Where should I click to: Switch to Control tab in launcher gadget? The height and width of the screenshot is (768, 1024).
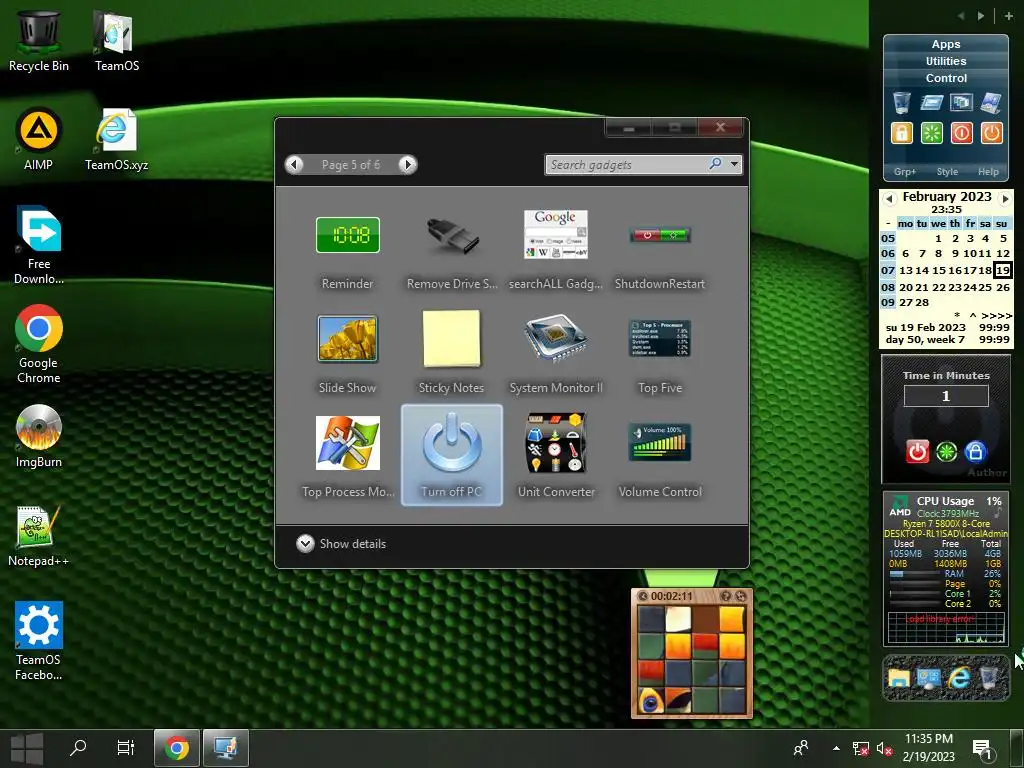946,78
